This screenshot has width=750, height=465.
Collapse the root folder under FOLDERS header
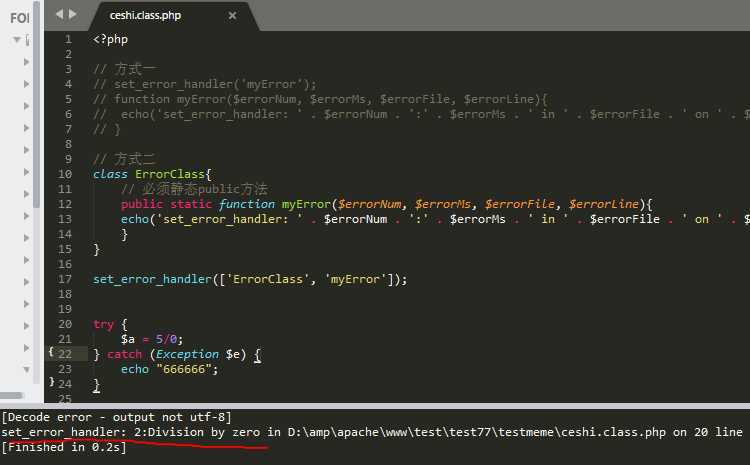point(17,40)
